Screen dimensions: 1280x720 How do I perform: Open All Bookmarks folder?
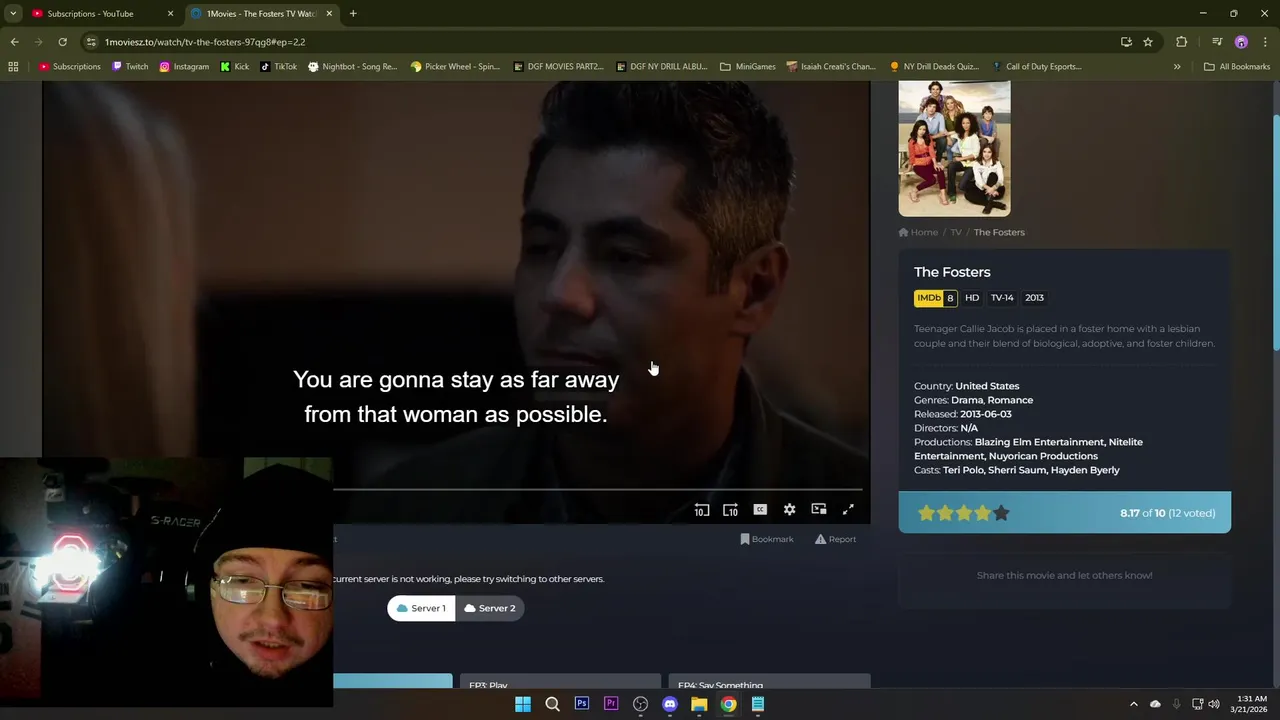pos(1237,67)
